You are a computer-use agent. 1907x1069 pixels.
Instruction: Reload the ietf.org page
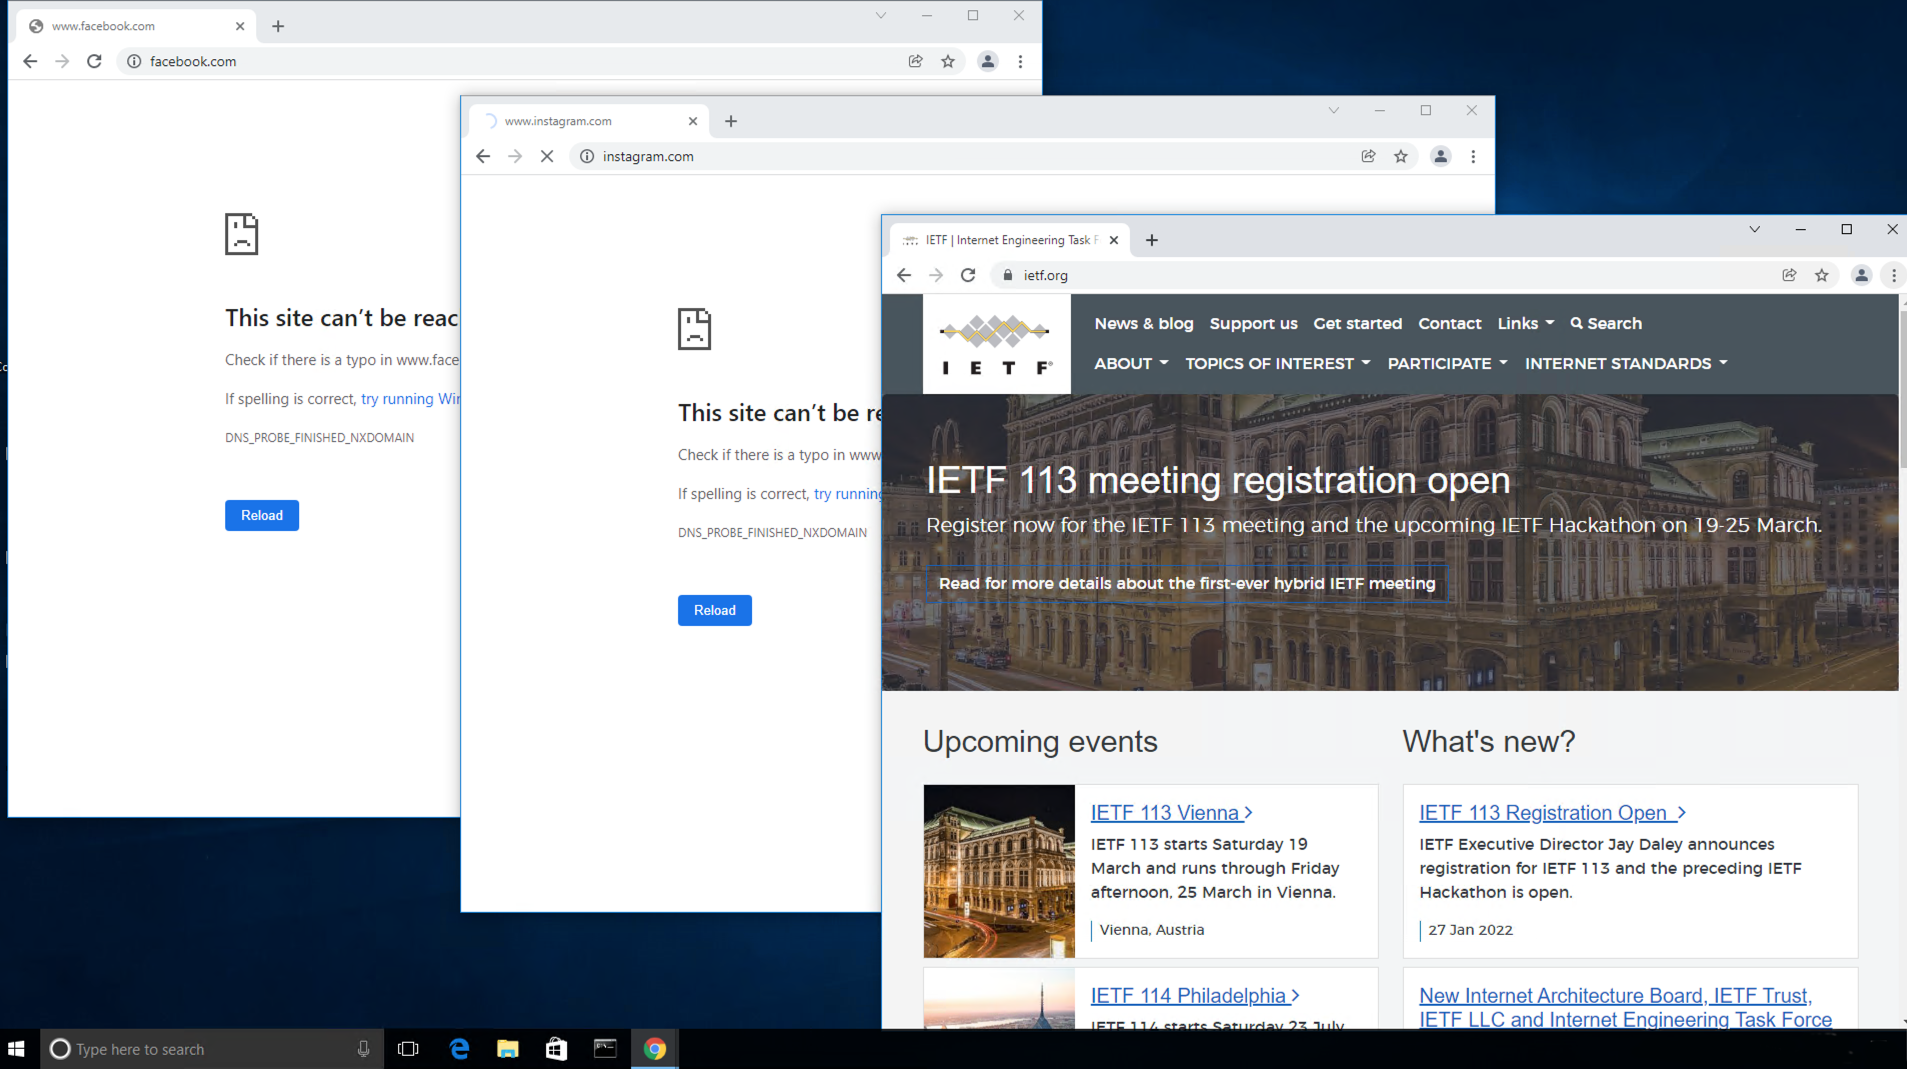click(968, 275)
